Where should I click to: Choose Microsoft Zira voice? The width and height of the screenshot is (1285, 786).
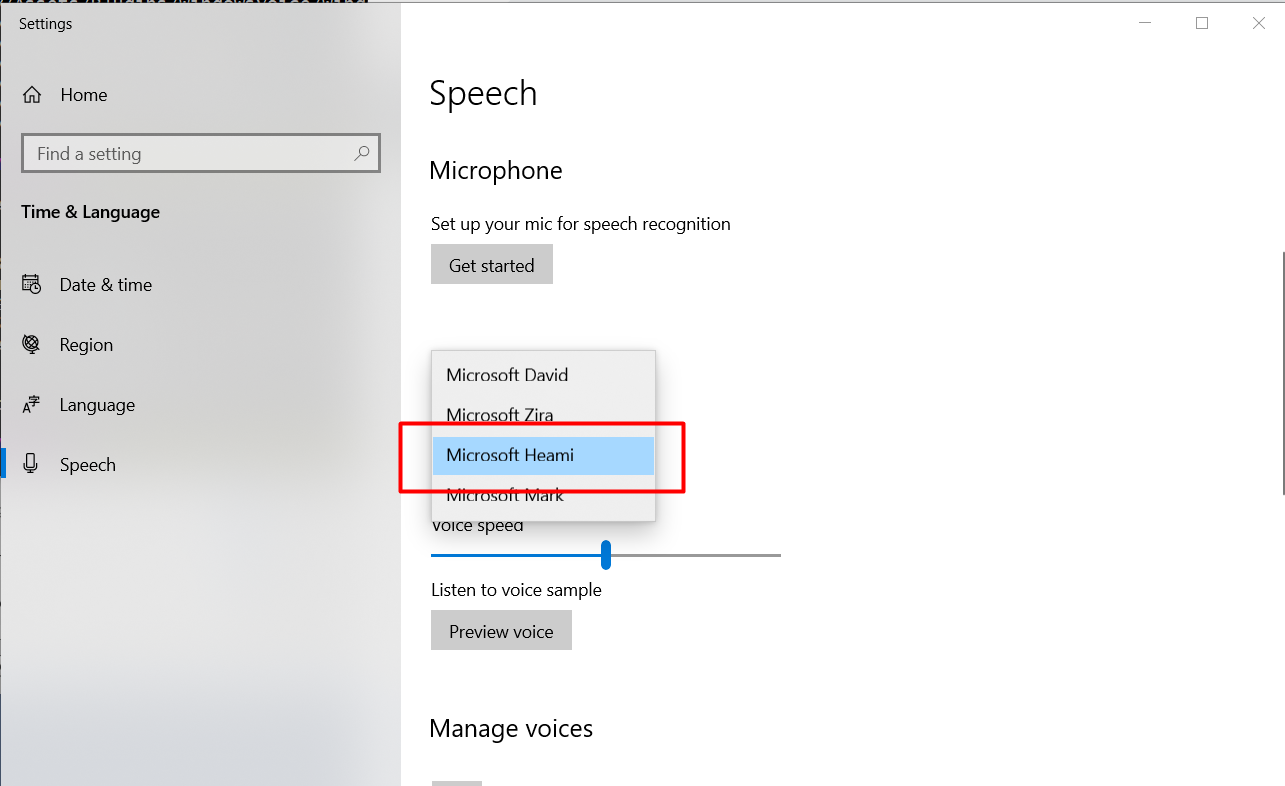(x=543, y=415)
